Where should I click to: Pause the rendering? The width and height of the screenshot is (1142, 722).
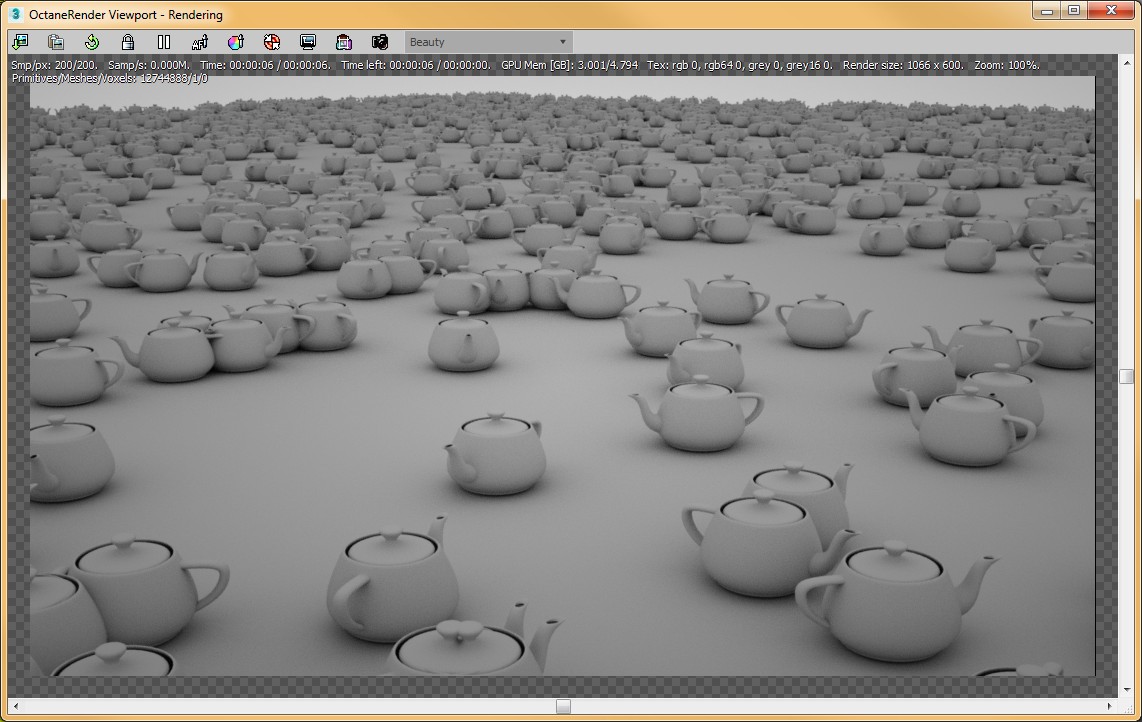tap(164, 42)
